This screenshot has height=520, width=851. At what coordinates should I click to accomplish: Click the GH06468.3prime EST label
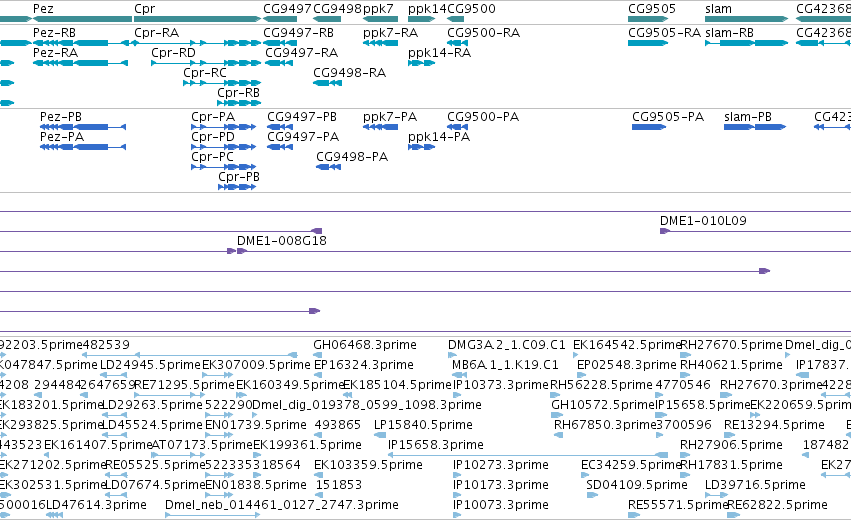tap(365, 345)
